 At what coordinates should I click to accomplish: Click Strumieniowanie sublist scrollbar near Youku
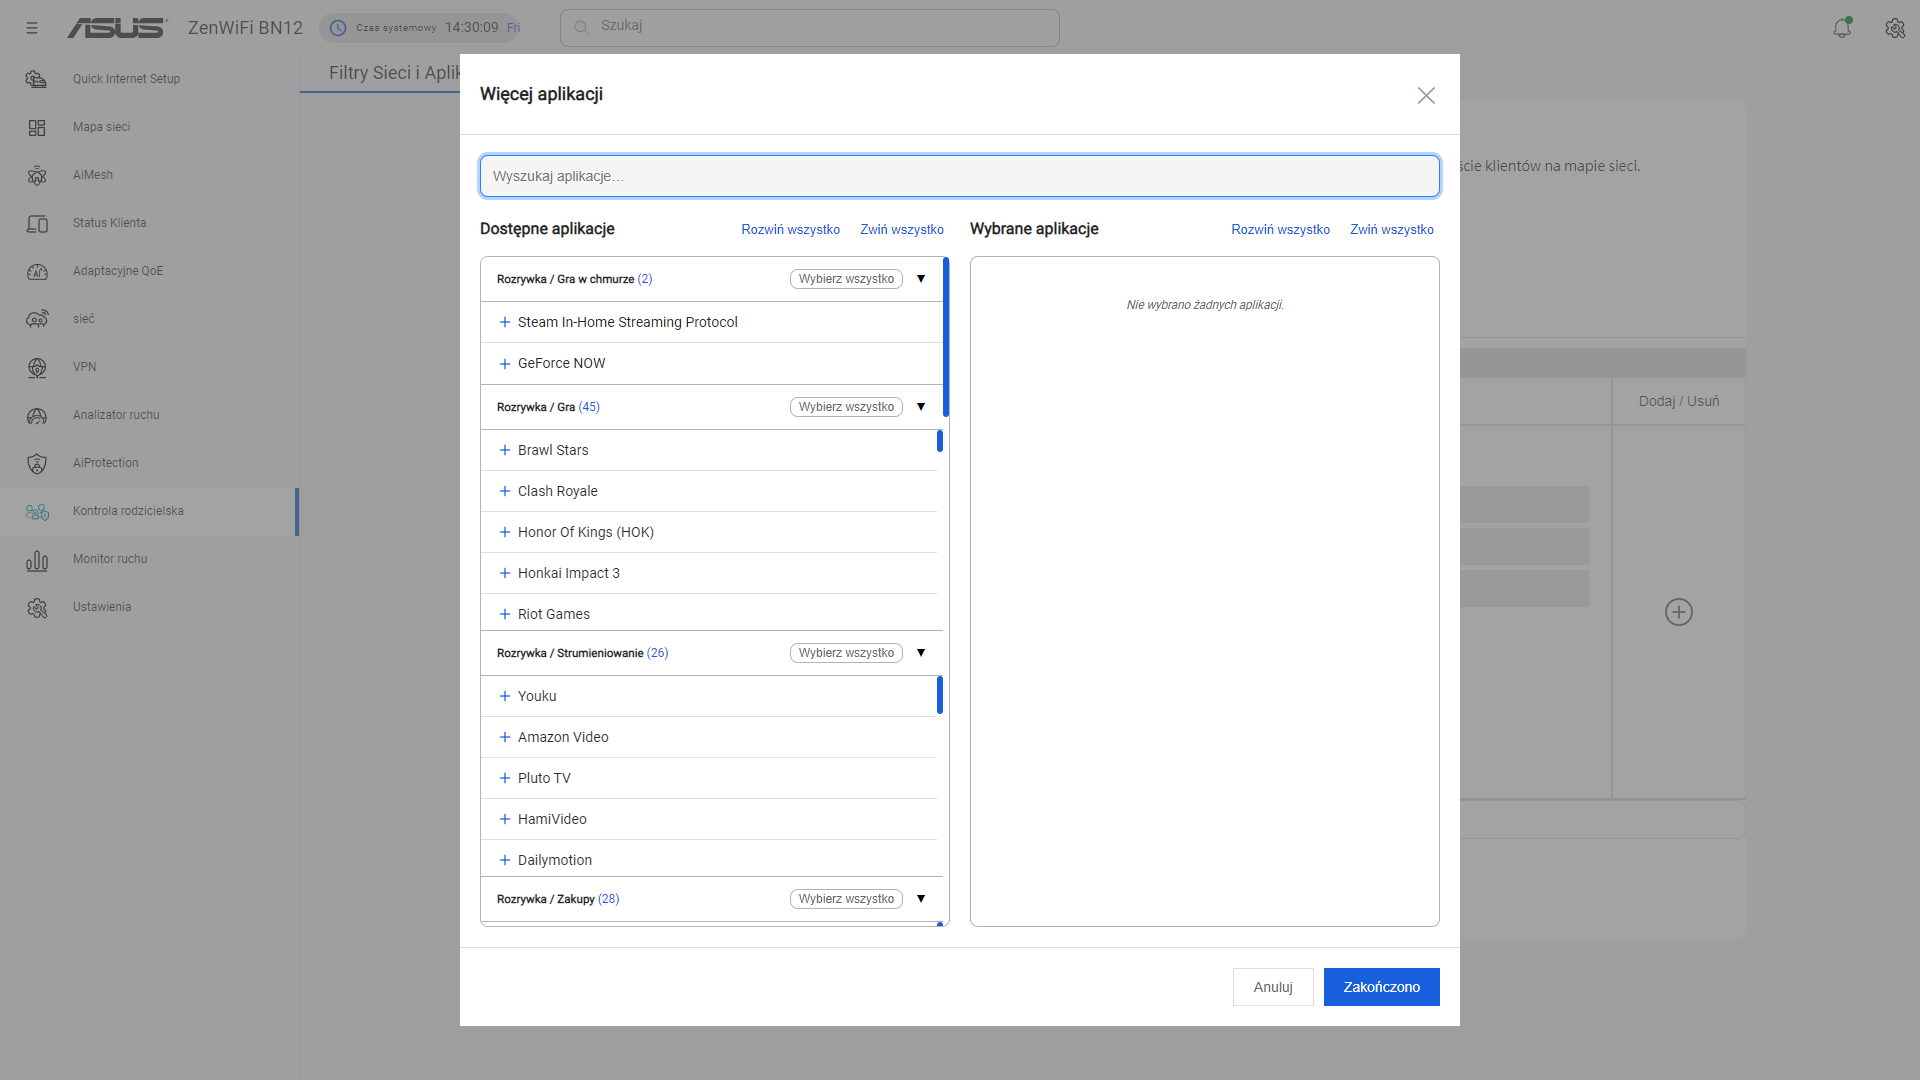pos(940,695)
